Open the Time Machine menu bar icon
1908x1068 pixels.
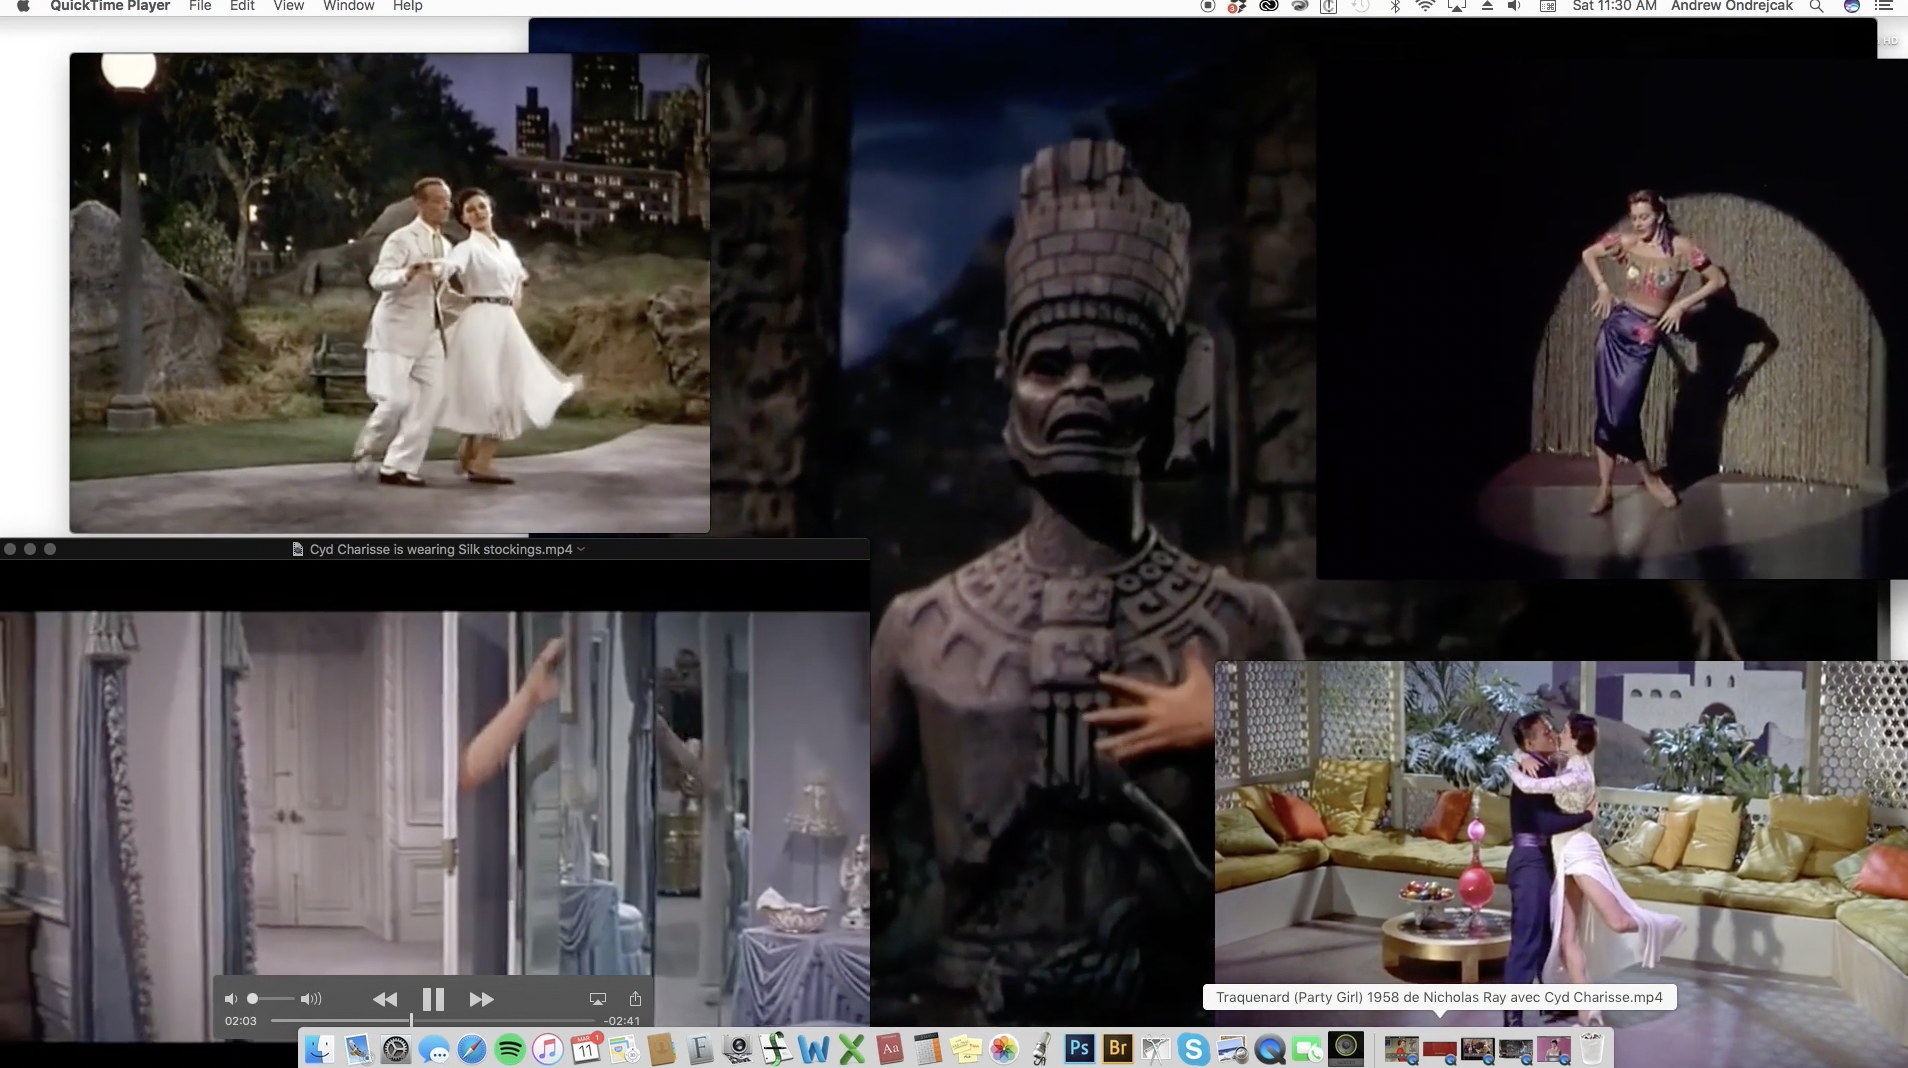pyautogui.click(x=1360, y=6)
